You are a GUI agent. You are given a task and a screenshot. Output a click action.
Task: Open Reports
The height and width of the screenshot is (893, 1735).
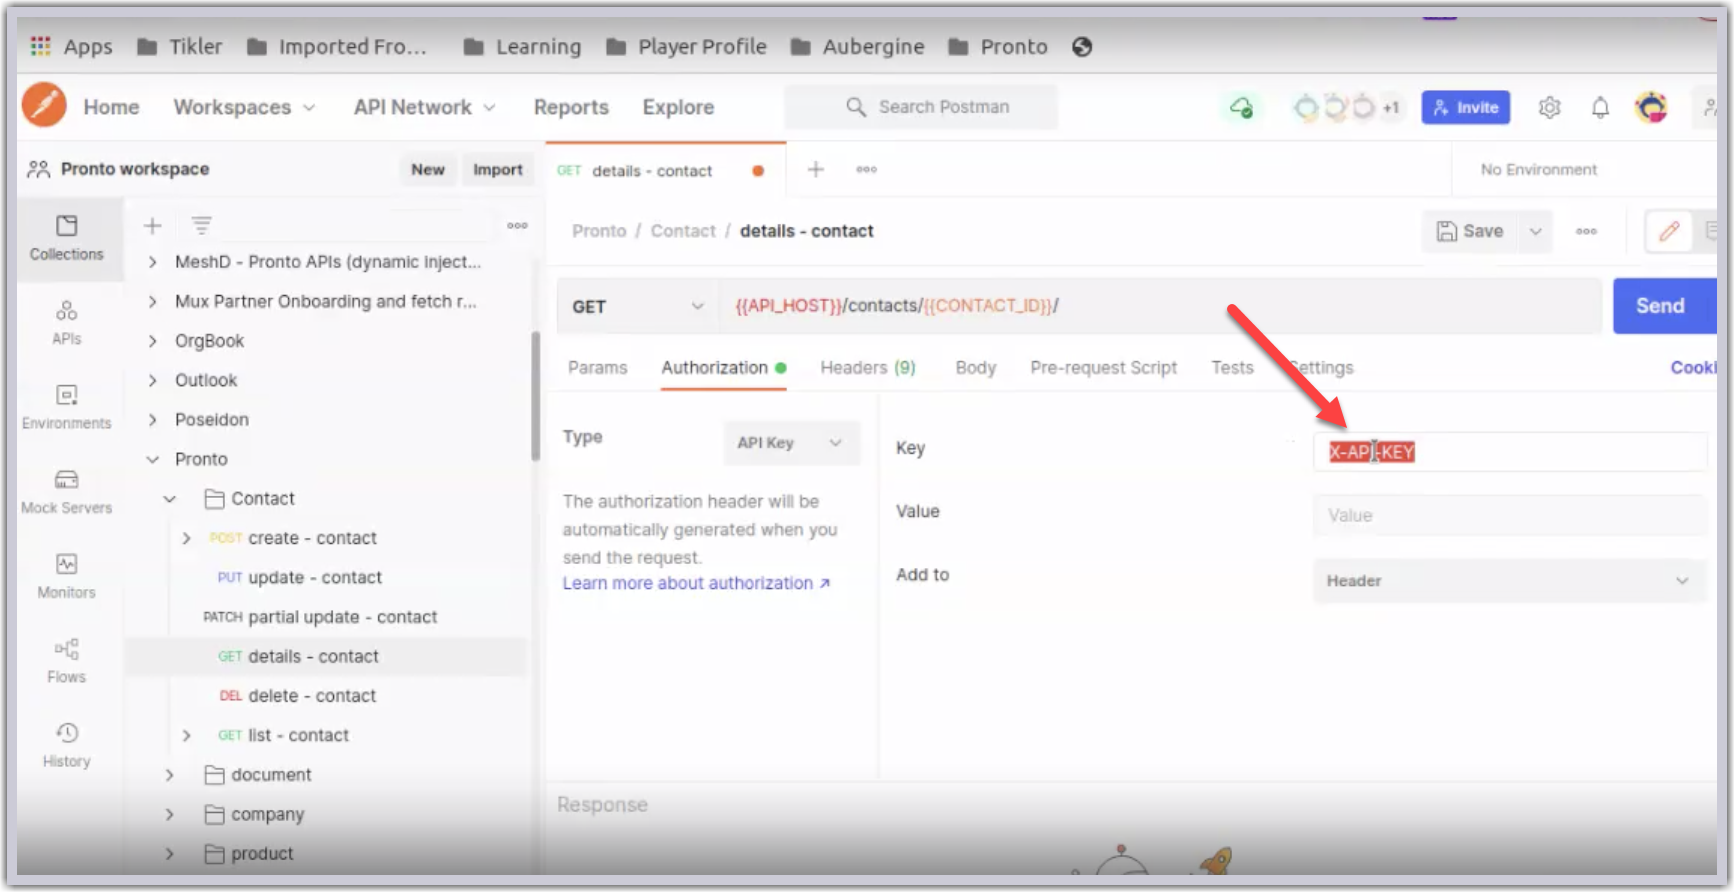pyautogui.click(x=571, y=107)
